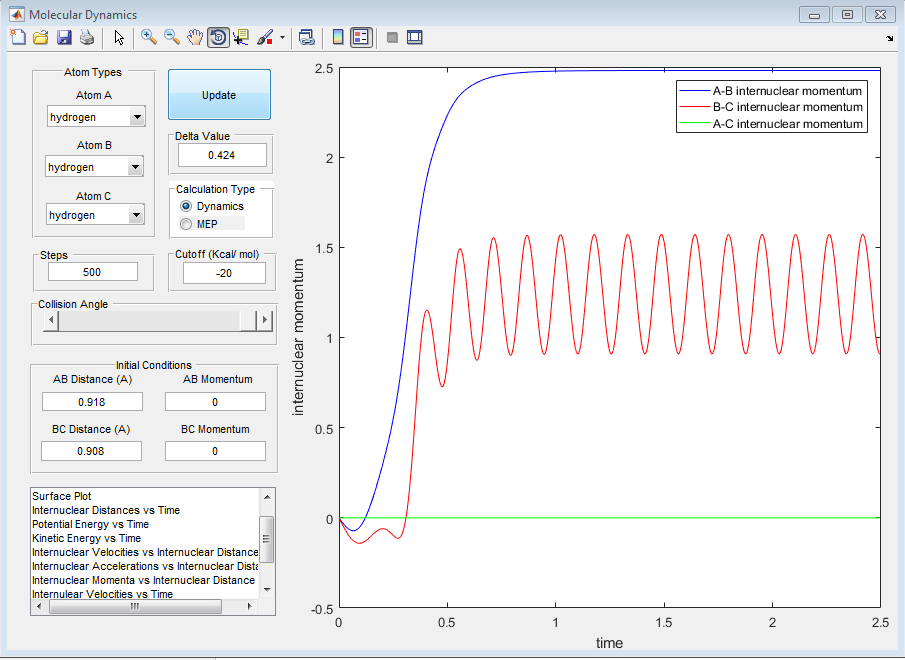This screenshot has height=660, width=905.
Task: Open file with folder icon
Action: click(41, 38)
